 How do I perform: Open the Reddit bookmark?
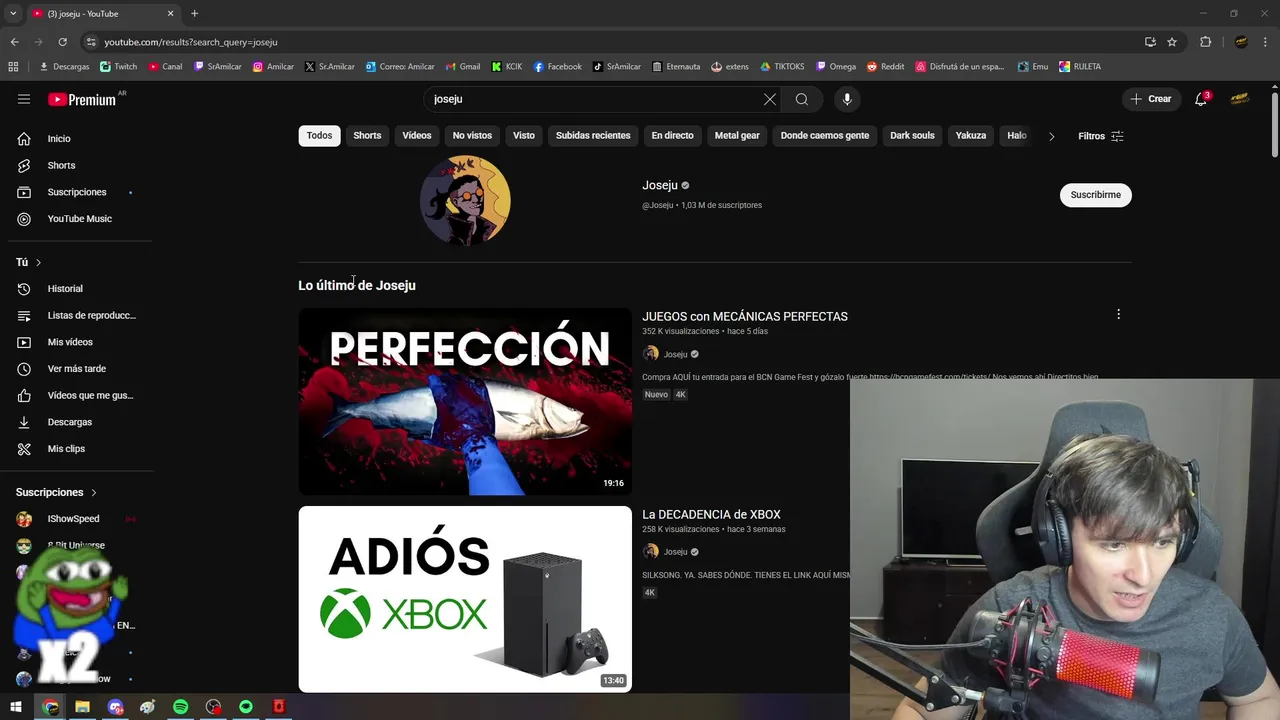pyautogui.click(x=885, y=67)
